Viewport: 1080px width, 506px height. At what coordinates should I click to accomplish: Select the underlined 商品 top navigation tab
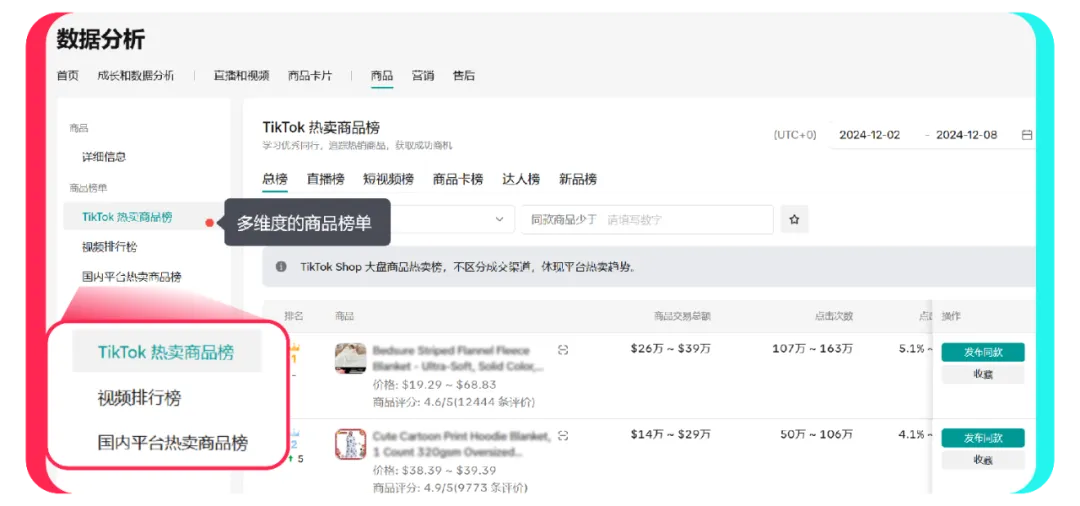382,76
